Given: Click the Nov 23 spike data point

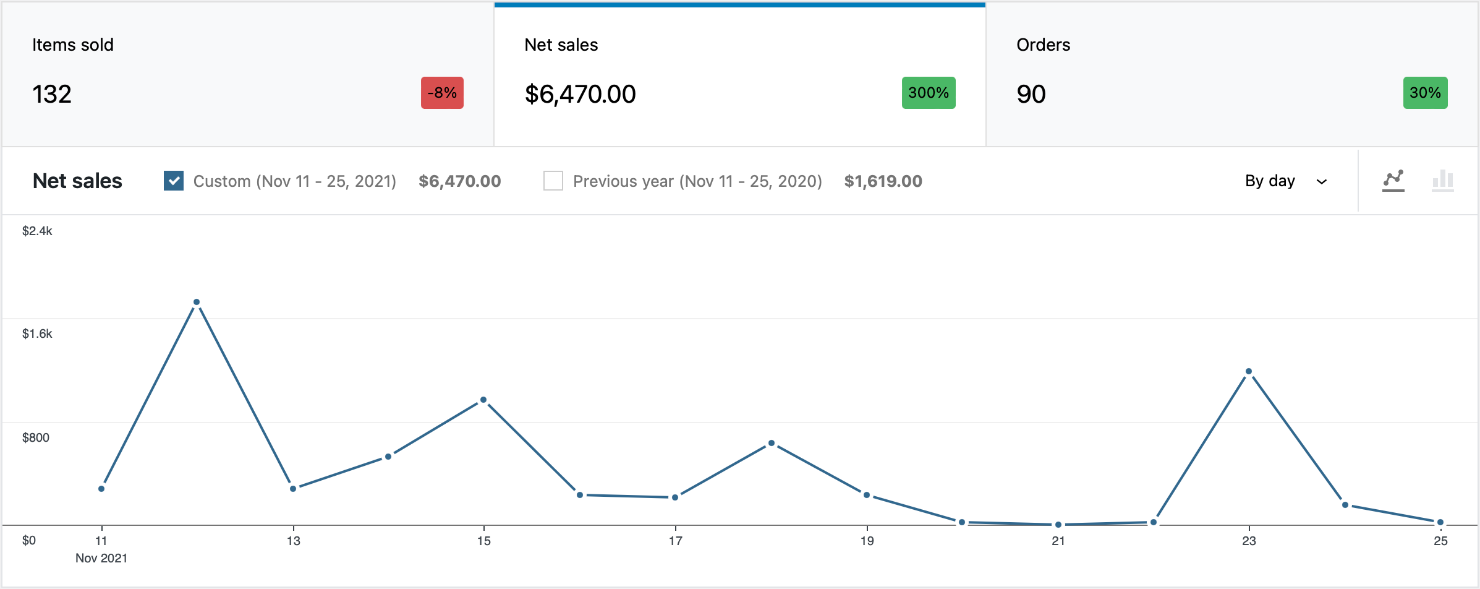Looking at the screenshot, I should [1249, 370].
